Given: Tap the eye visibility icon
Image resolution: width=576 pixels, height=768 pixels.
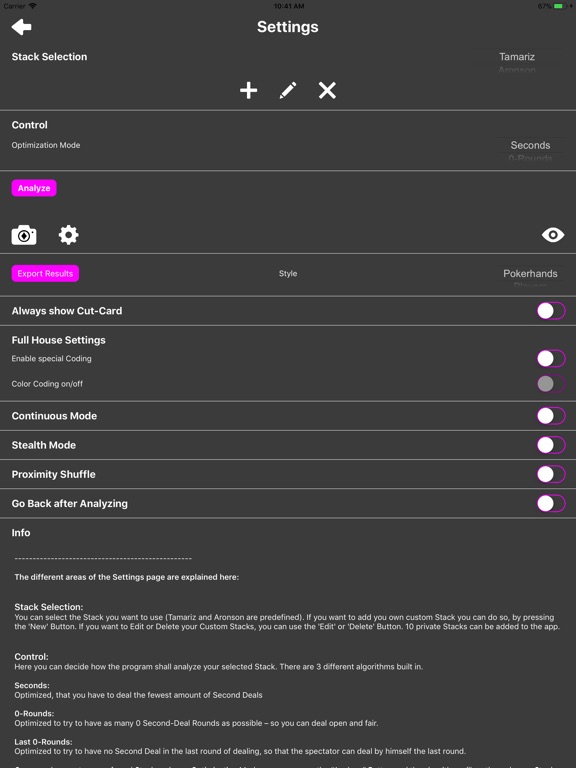Looking at the screenshot, I should [553, 235].
